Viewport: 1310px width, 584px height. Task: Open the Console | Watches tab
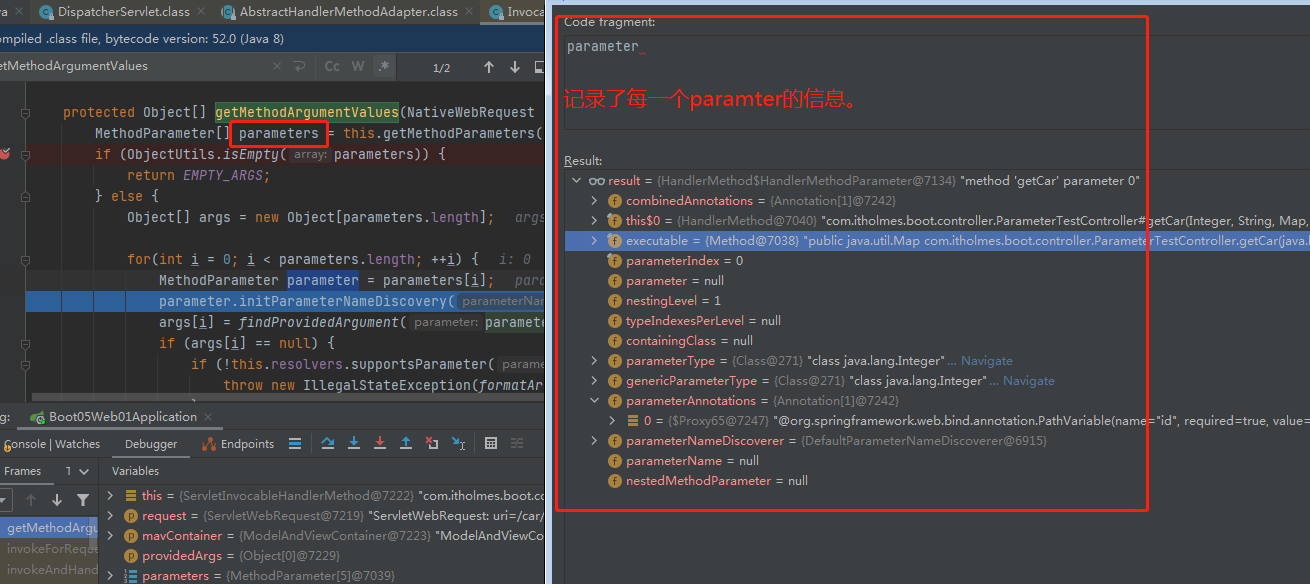52,444
